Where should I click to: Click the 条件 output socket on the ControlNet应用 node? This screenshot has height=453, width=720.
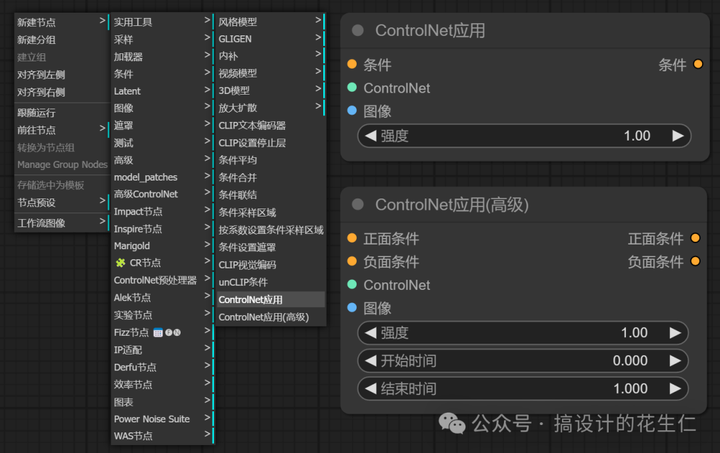pyautogui.click(x=698, y=64)
